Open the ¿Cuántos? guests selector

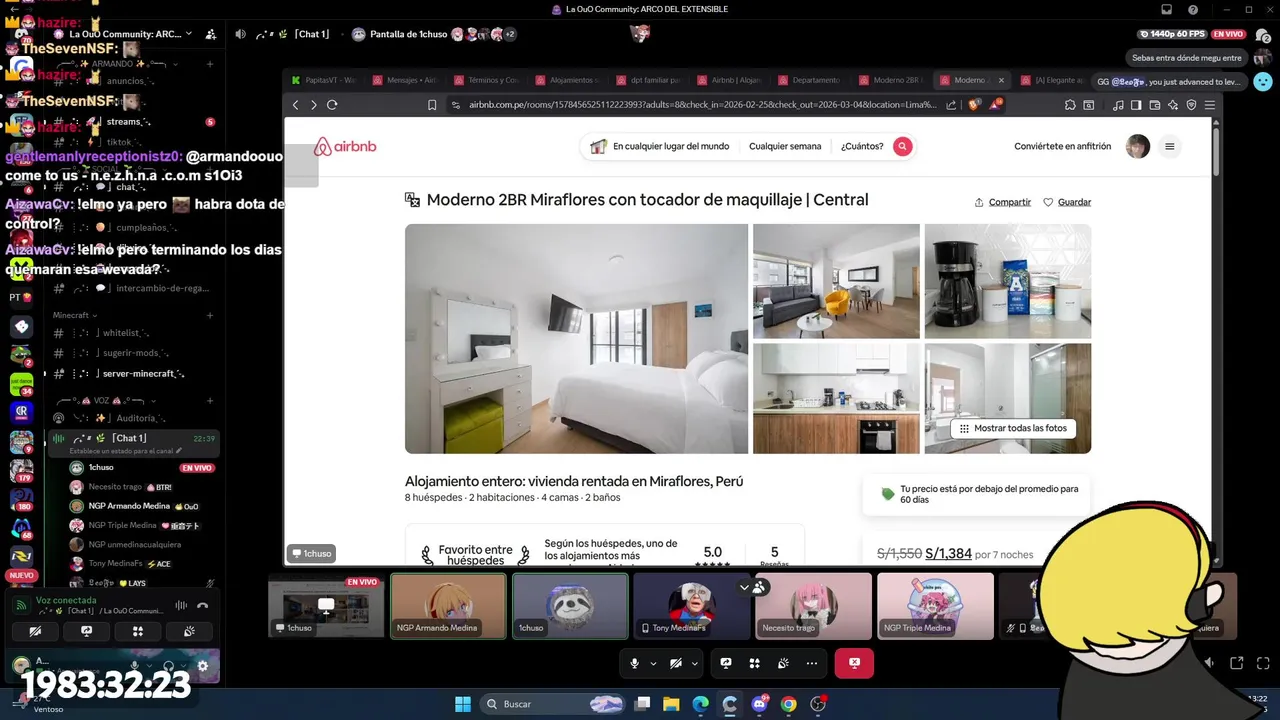pos(862,146)
